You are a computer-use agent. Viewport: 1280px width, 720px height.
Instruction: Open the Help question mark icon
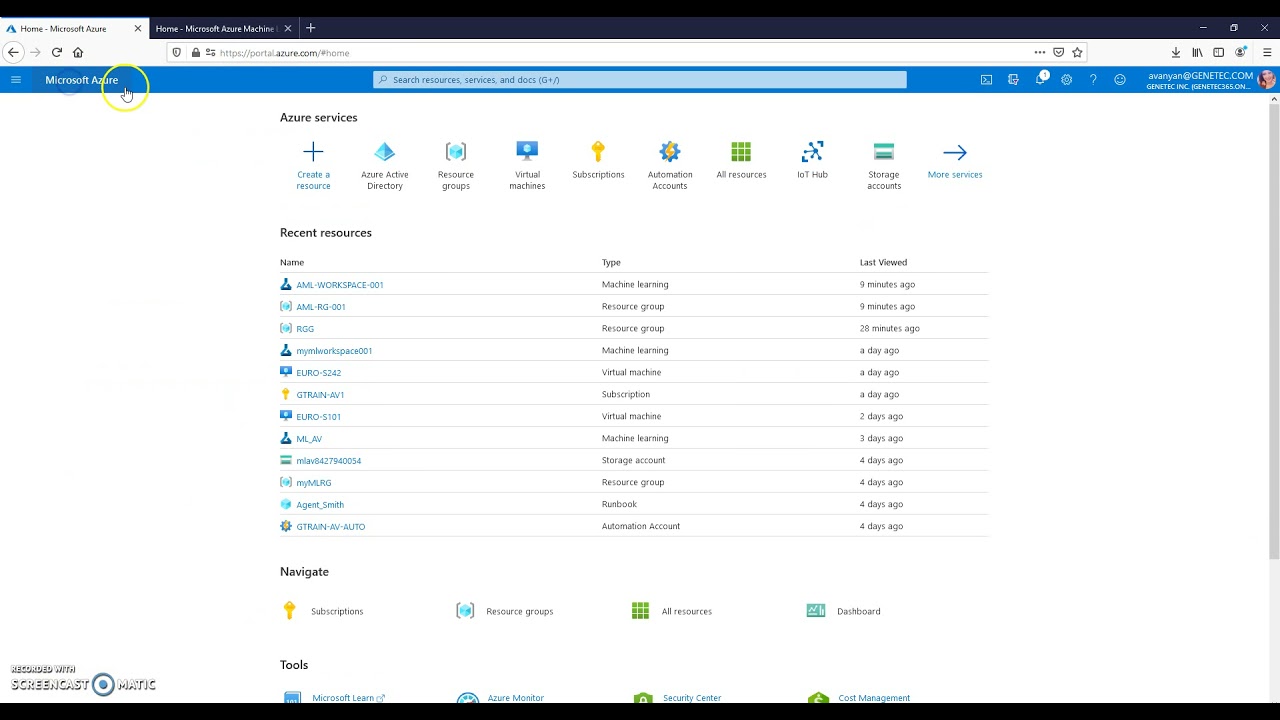coord(1093,80)
